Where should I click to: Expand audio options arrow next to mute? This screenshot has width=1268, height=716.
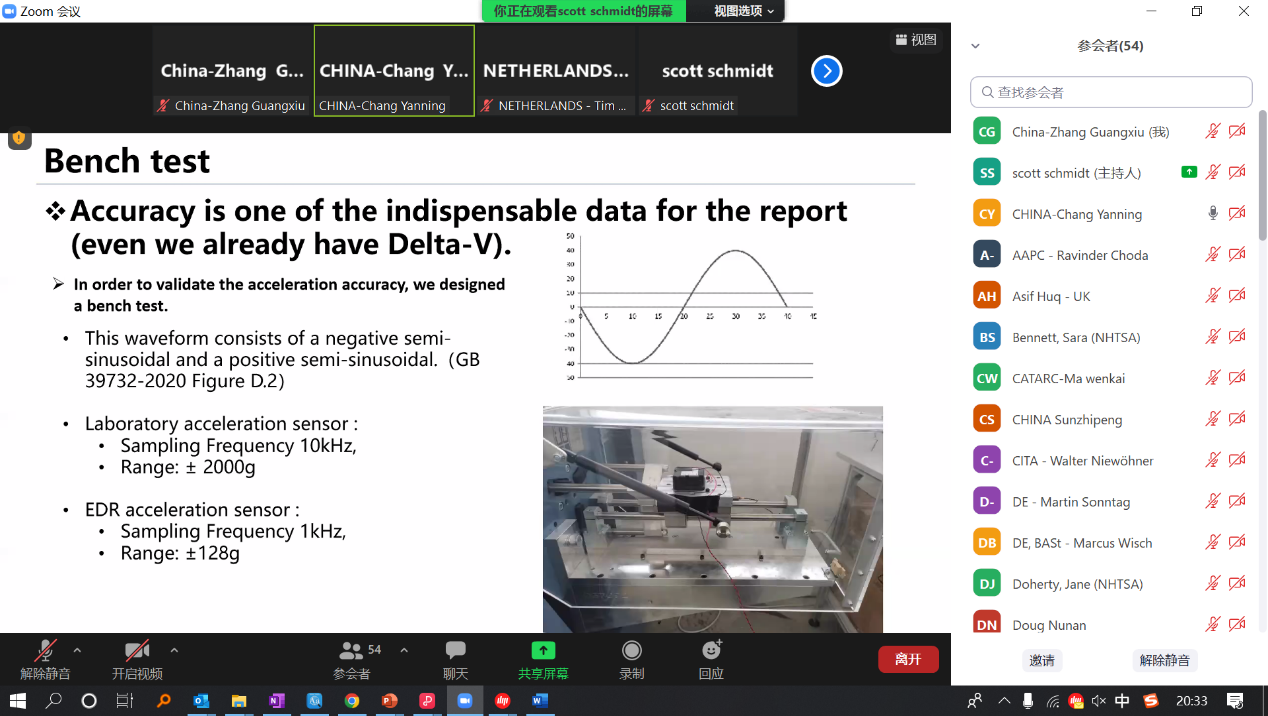pos(77,650)
